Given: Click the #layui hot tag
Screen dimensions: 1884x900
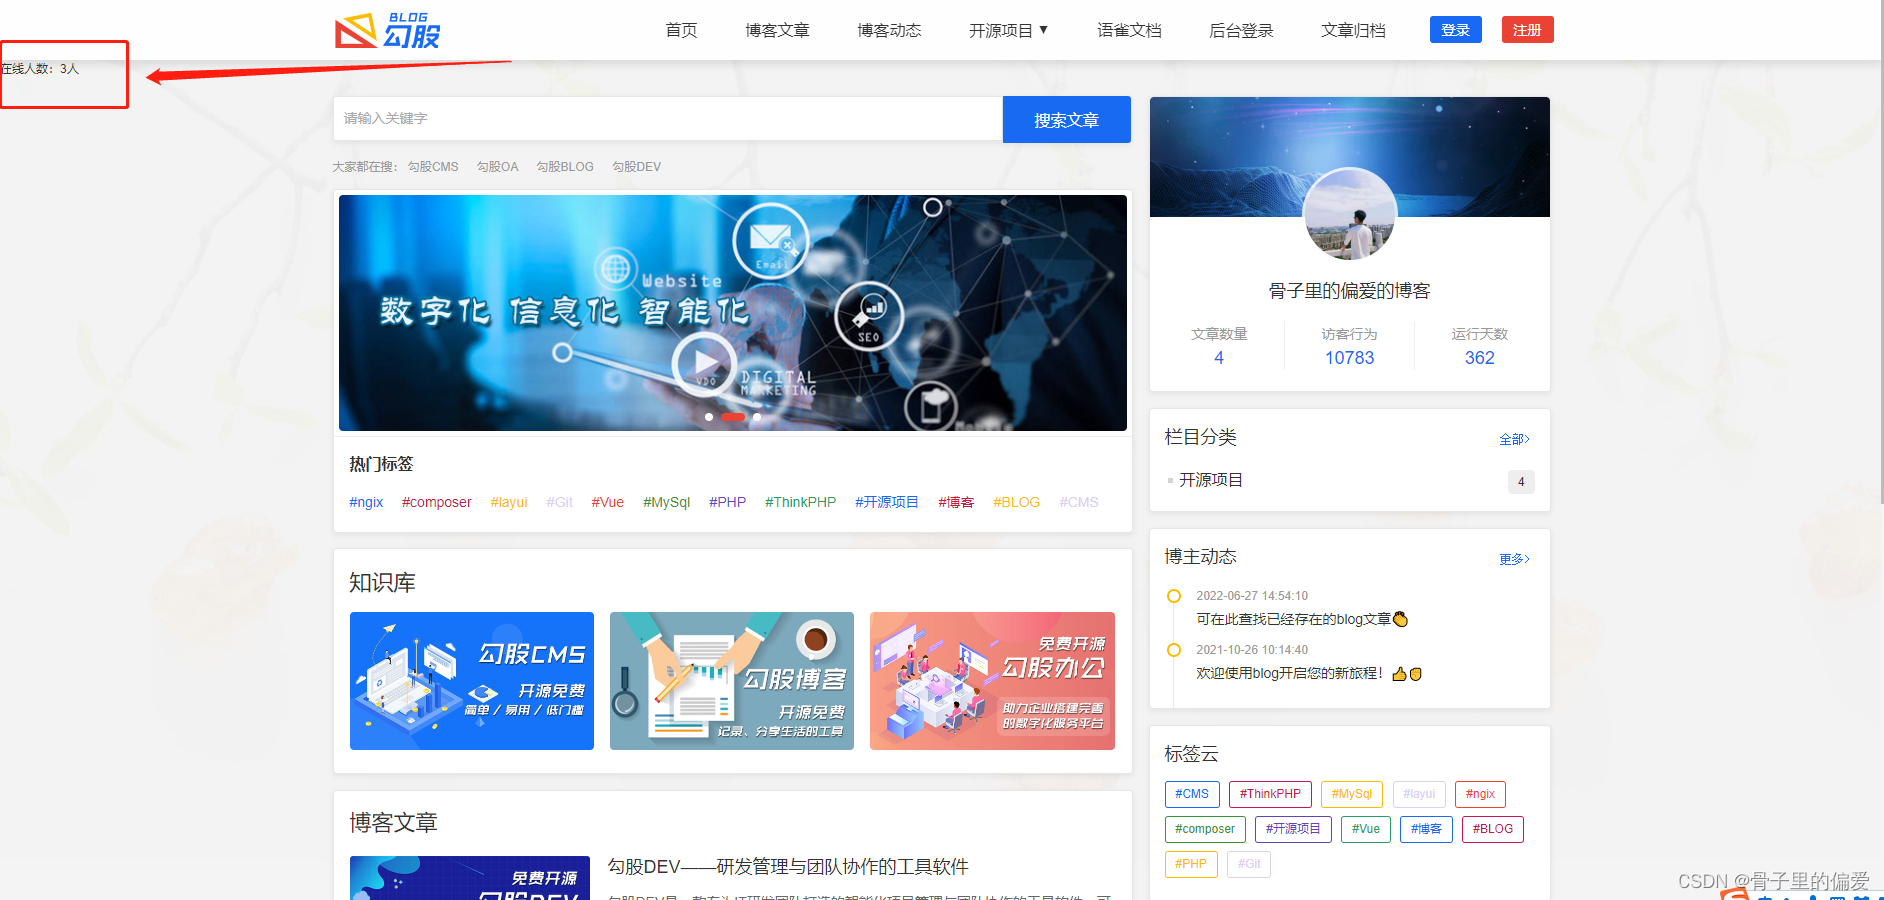Looking at the screenshot, I should [x=509, y=502].
